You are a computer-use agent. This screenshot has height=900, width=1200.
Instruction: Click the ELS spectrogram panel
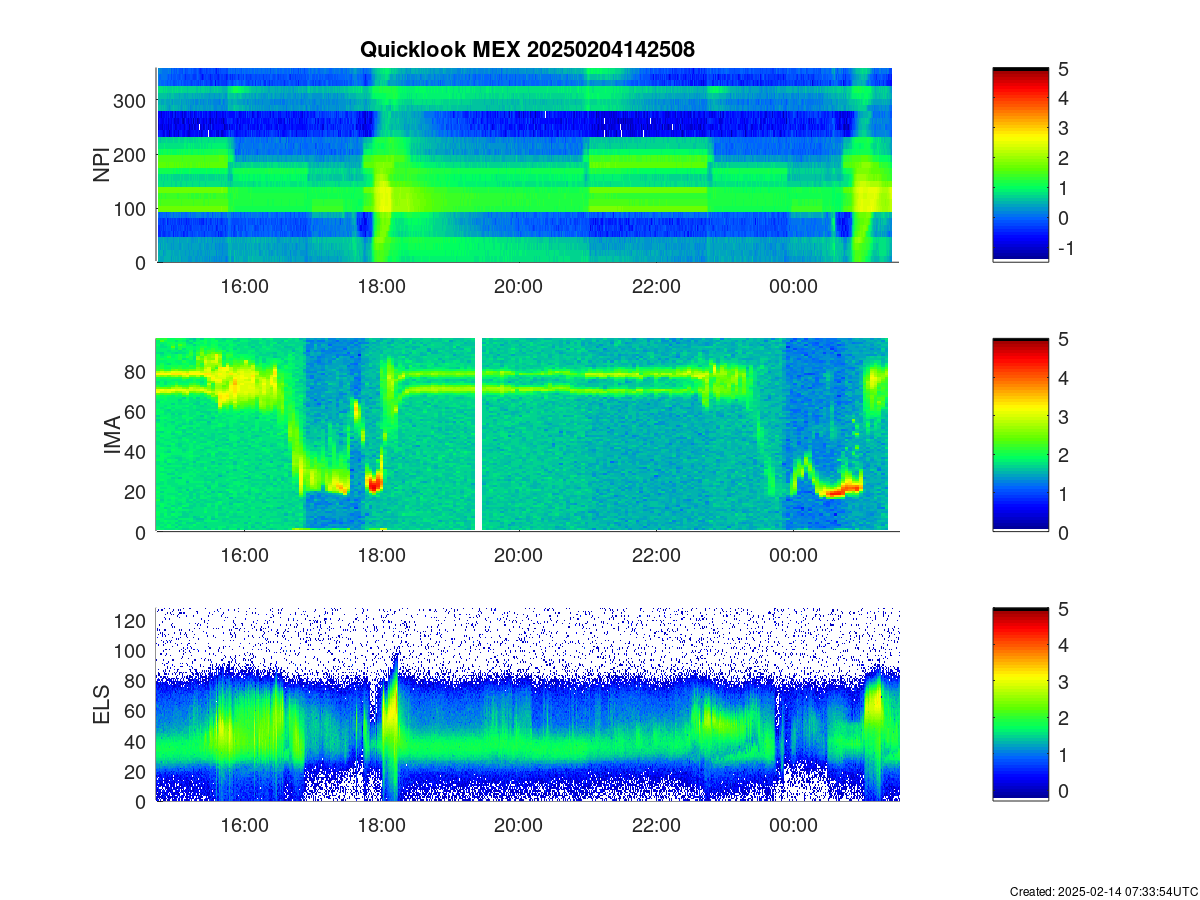[528, 704]
